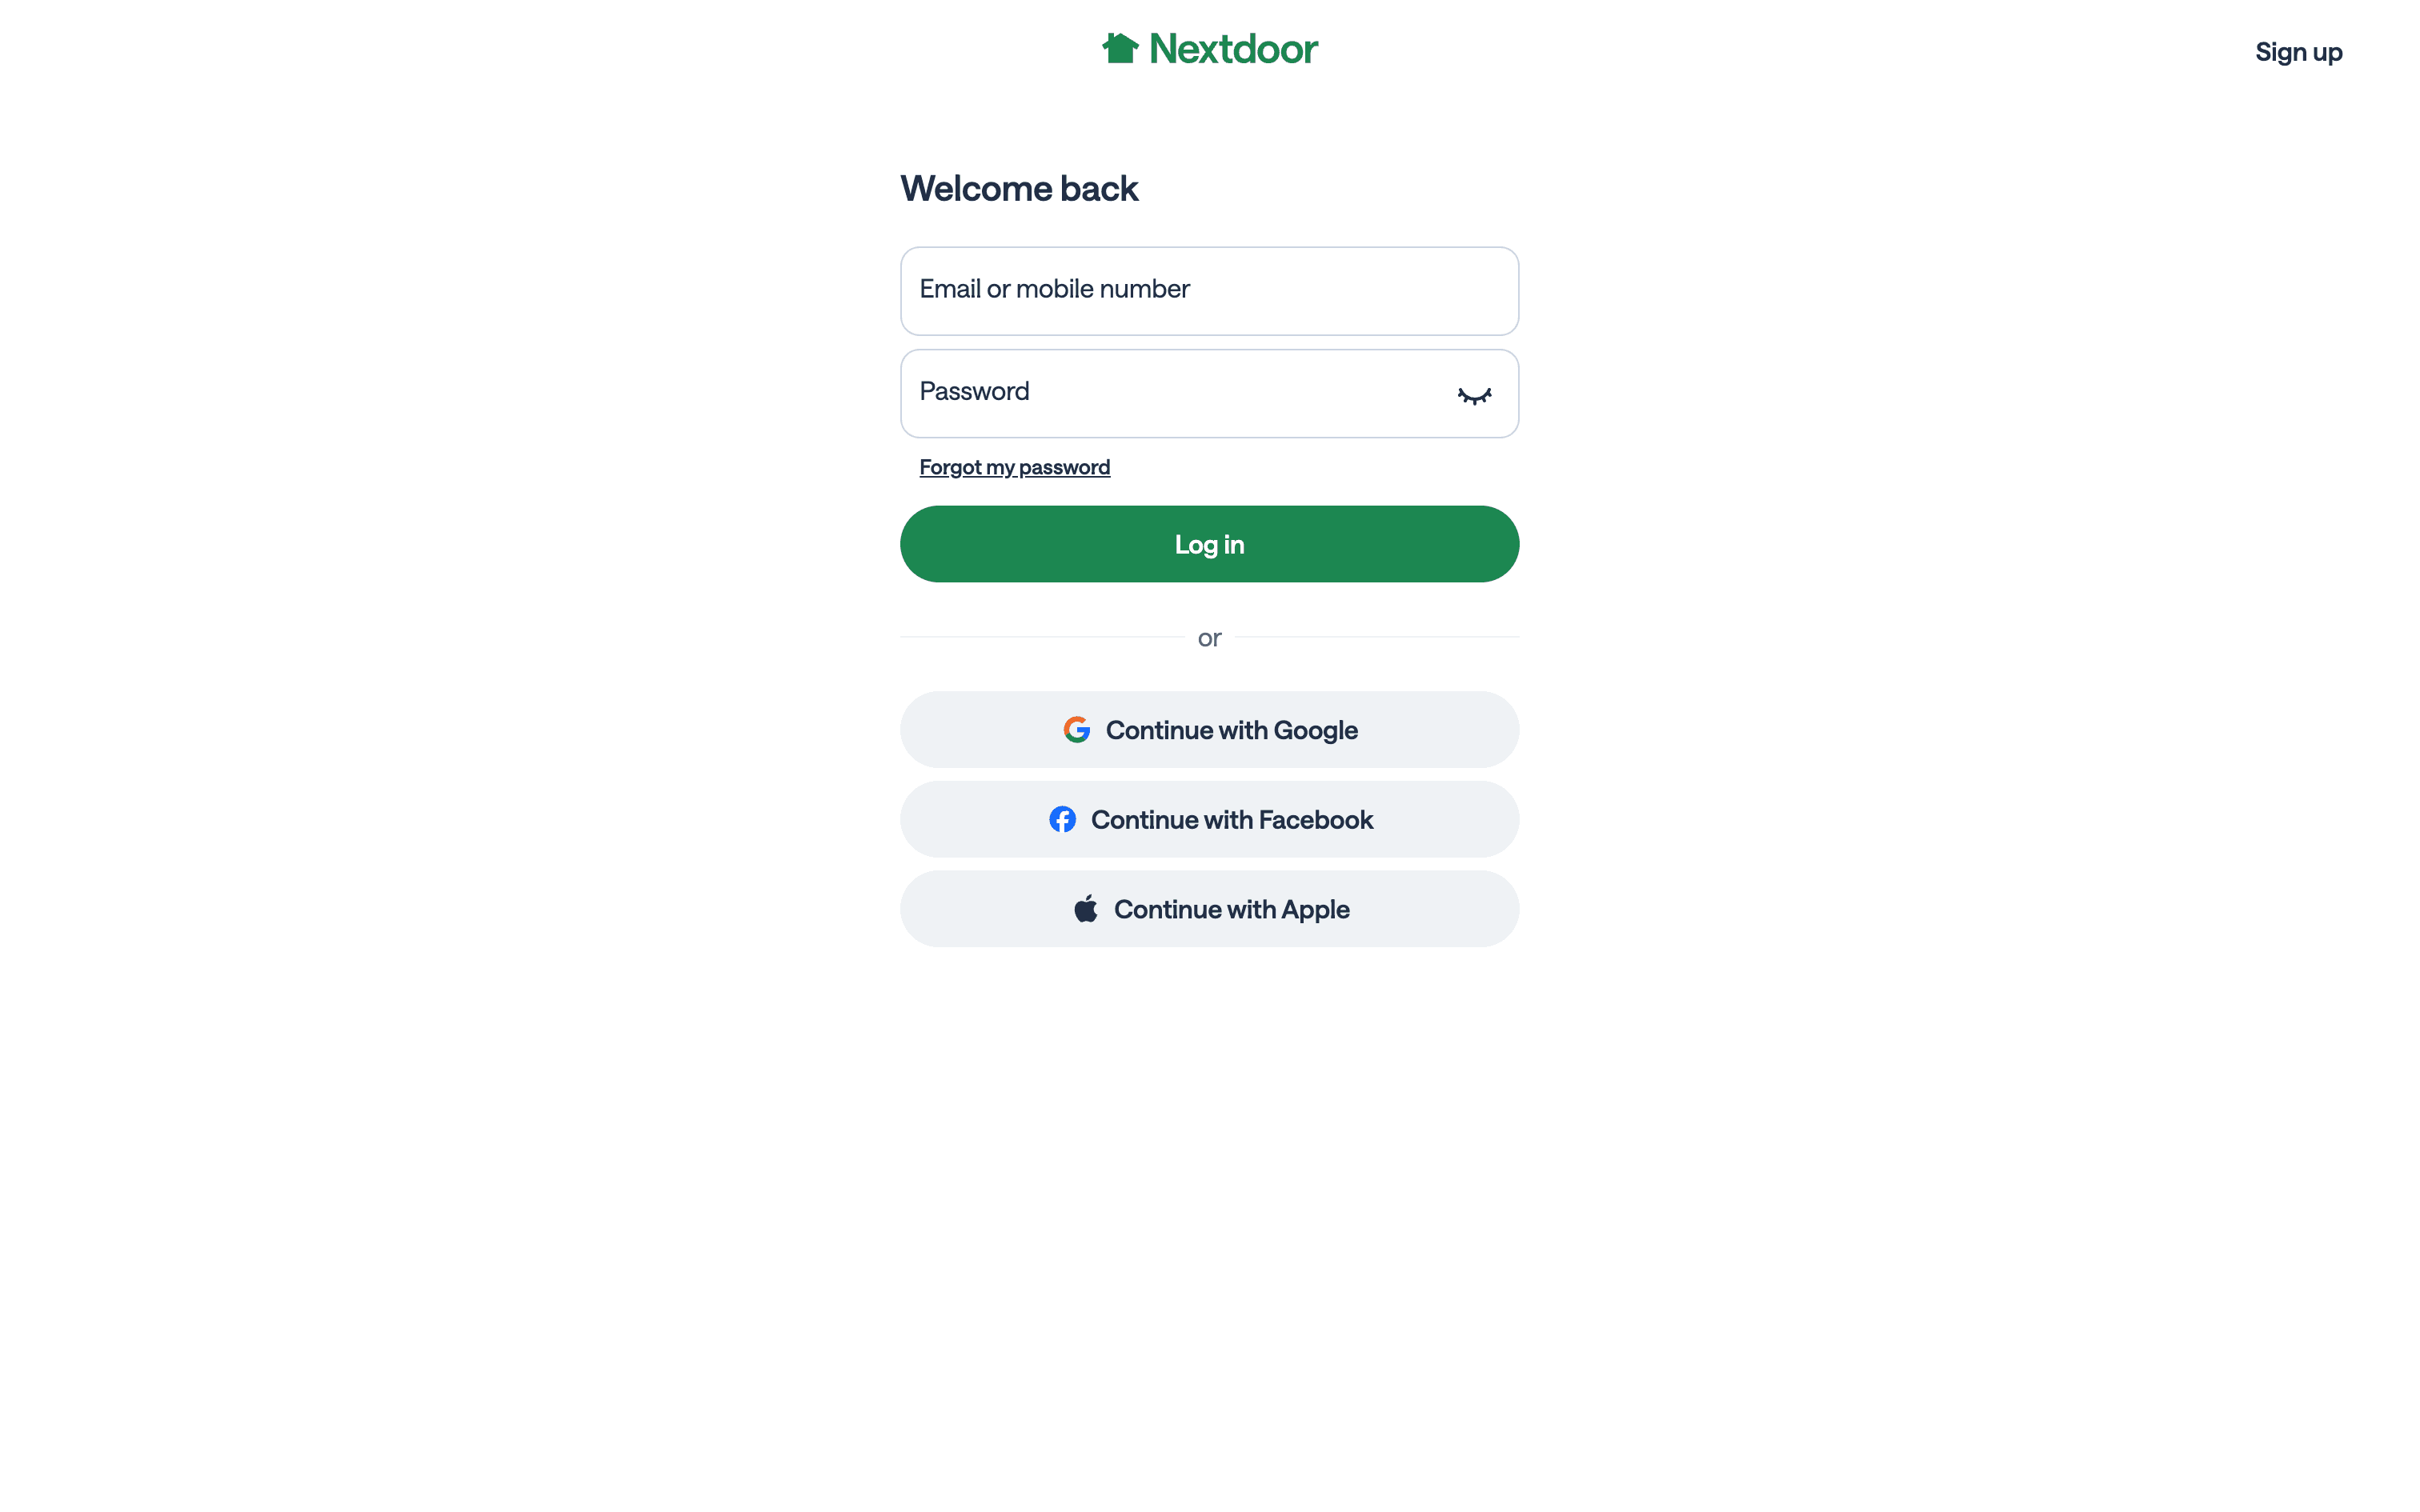Open the Sign up page

2298,52
